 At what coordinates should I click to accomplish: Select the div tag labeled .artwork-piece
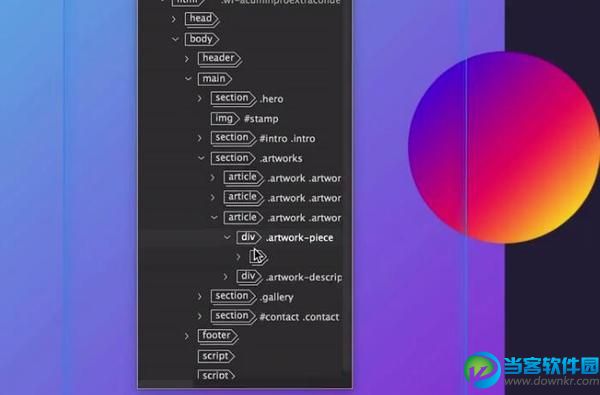[x=249, y=238]
